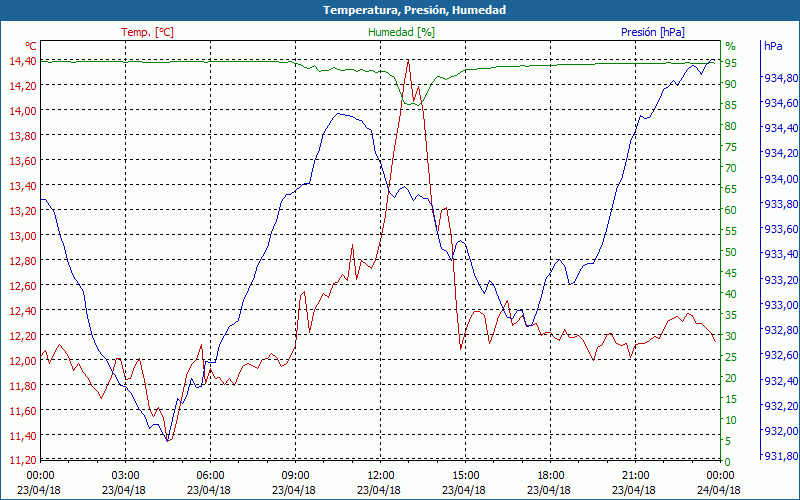Click the chart title 'Temperatura, Presión, Humedad'

pyautogui.click(x=414, y=10)
